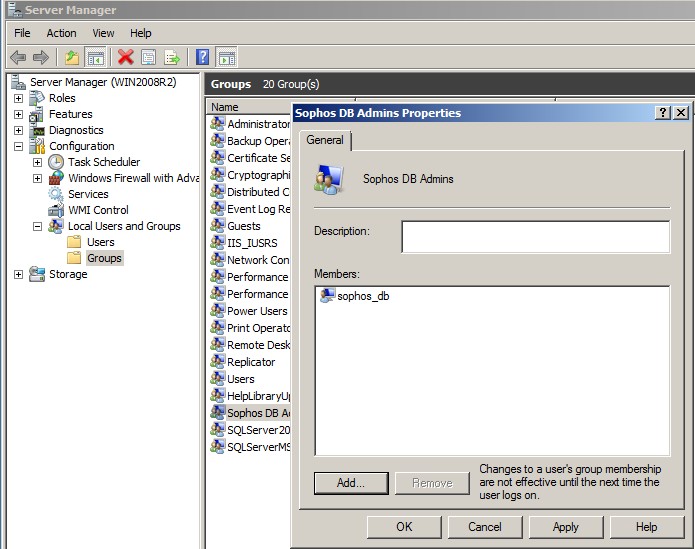The height and width of the screenshot is (549, 695).
Task: Click OK in the Properties dialog
Action: coord(404,527)
